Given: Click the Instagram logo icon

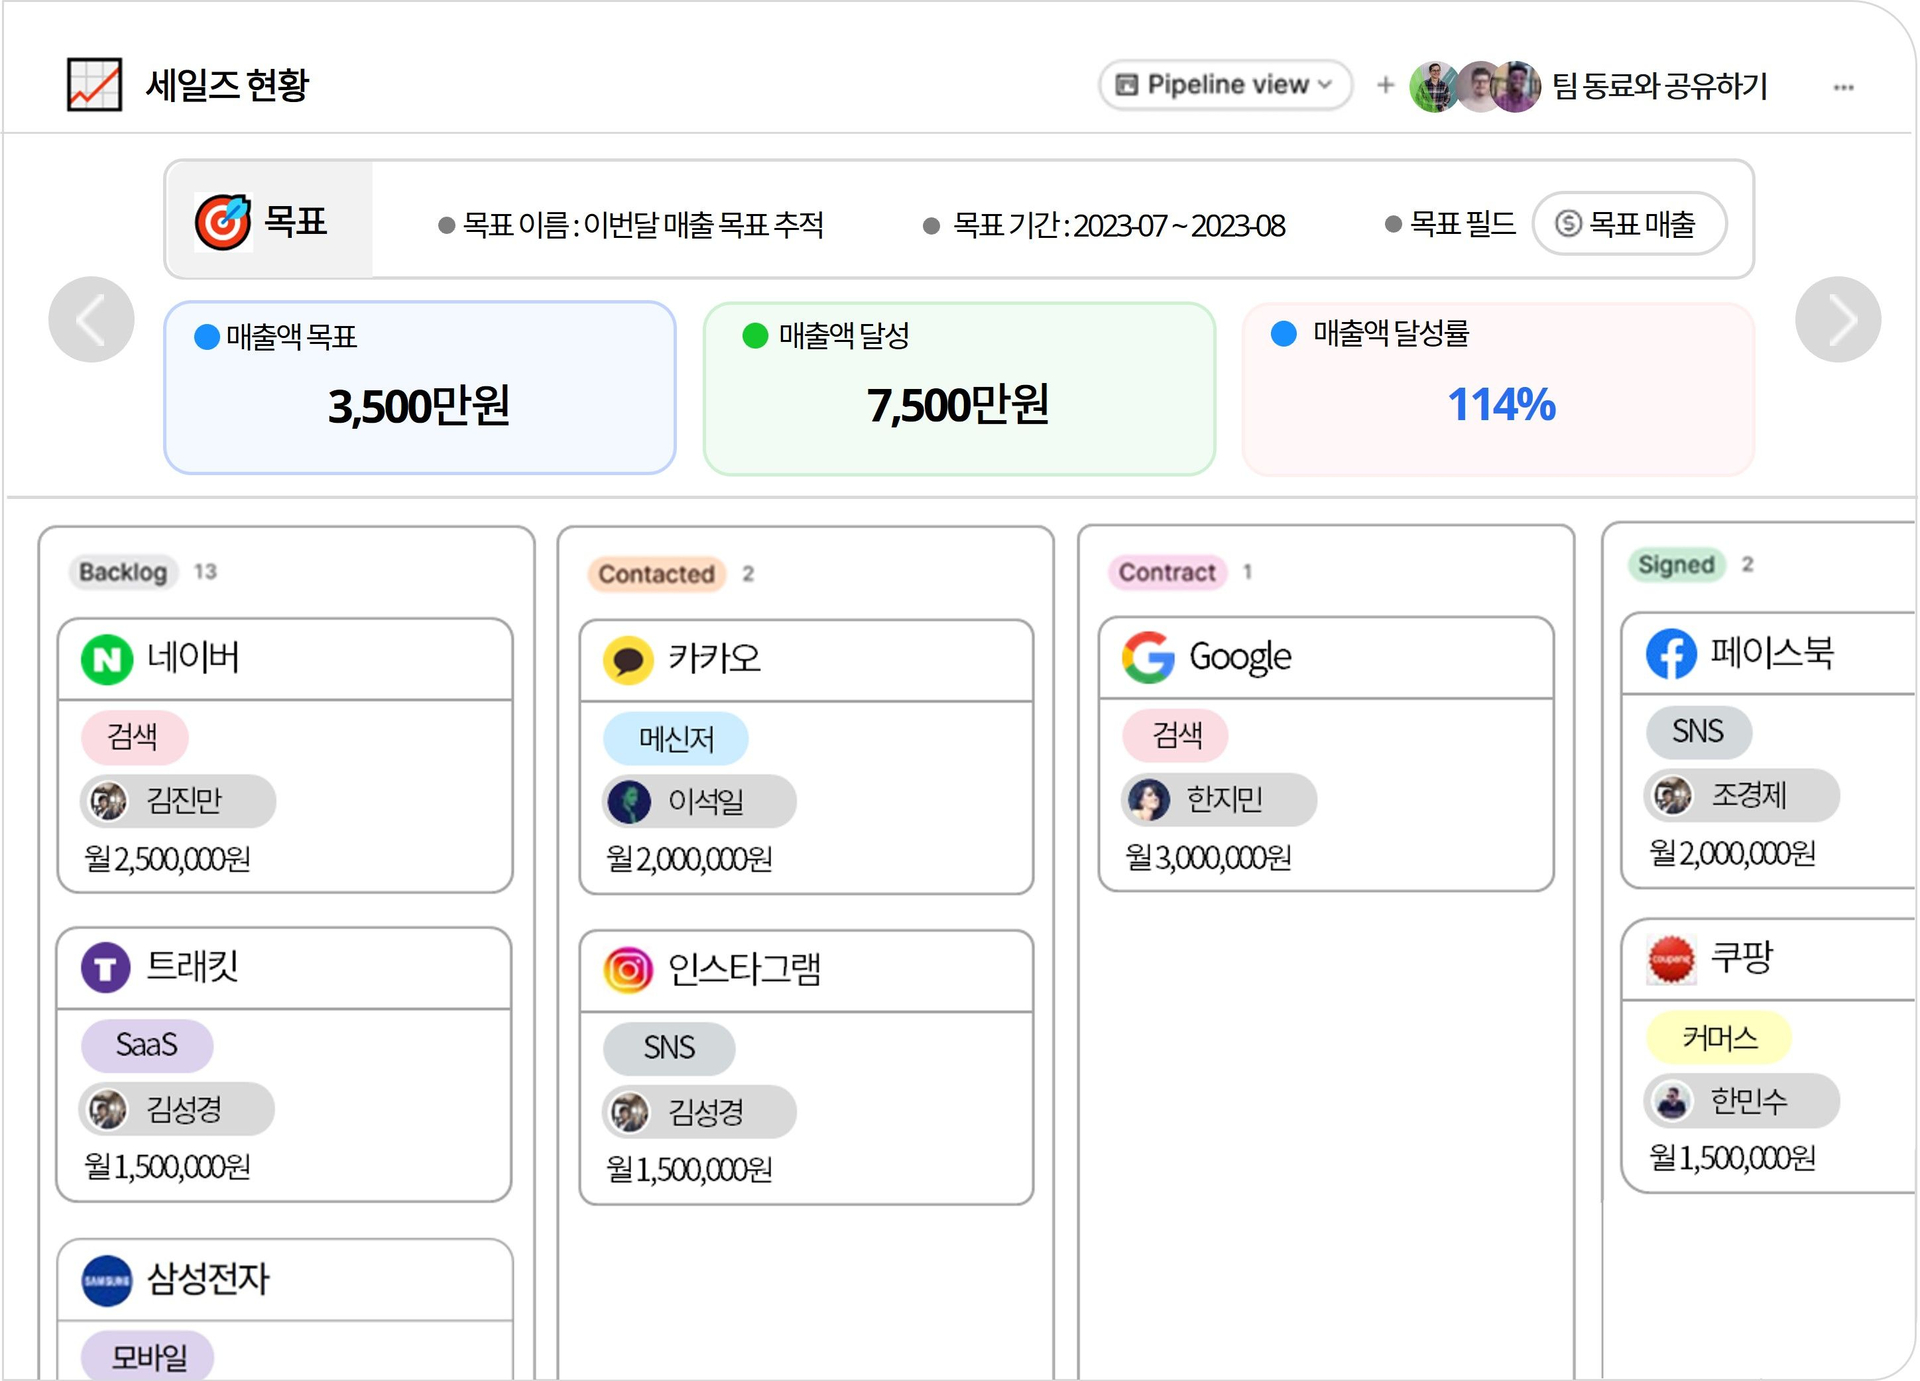Looking at the screenshot, I should click(628, 971).
